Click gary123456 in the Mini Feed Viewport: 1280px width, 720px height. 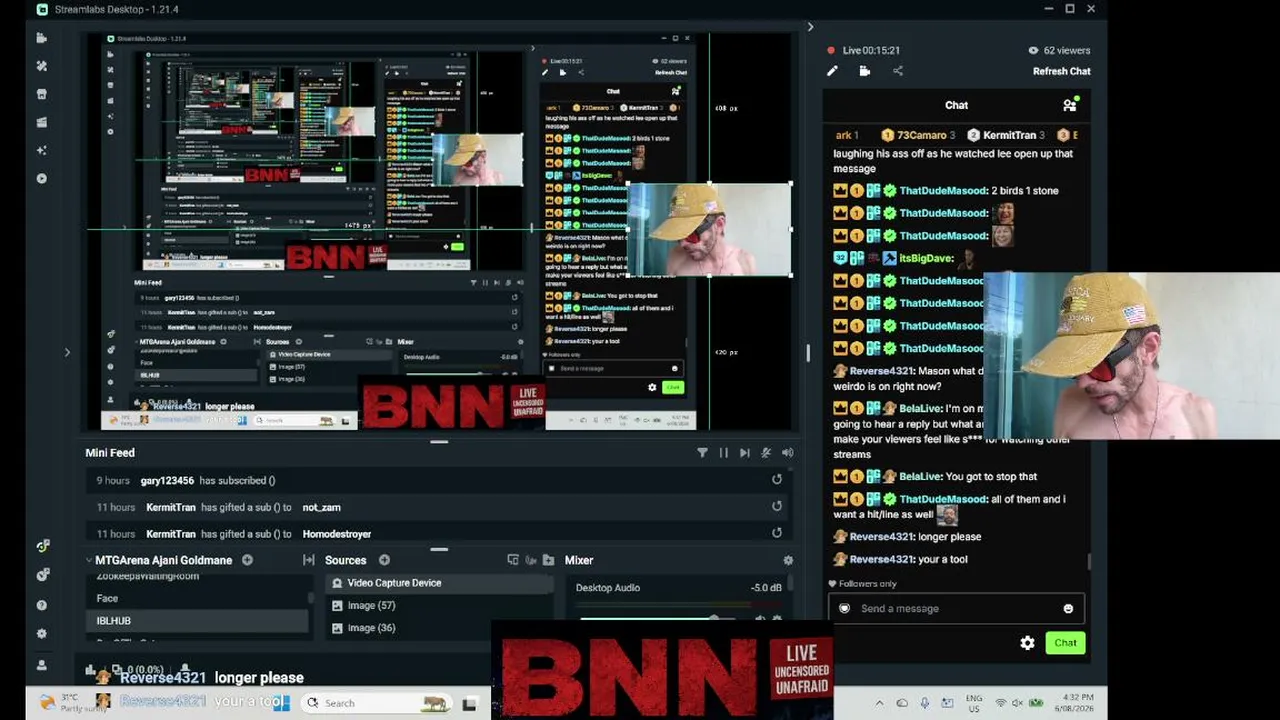tap(167, 481)
